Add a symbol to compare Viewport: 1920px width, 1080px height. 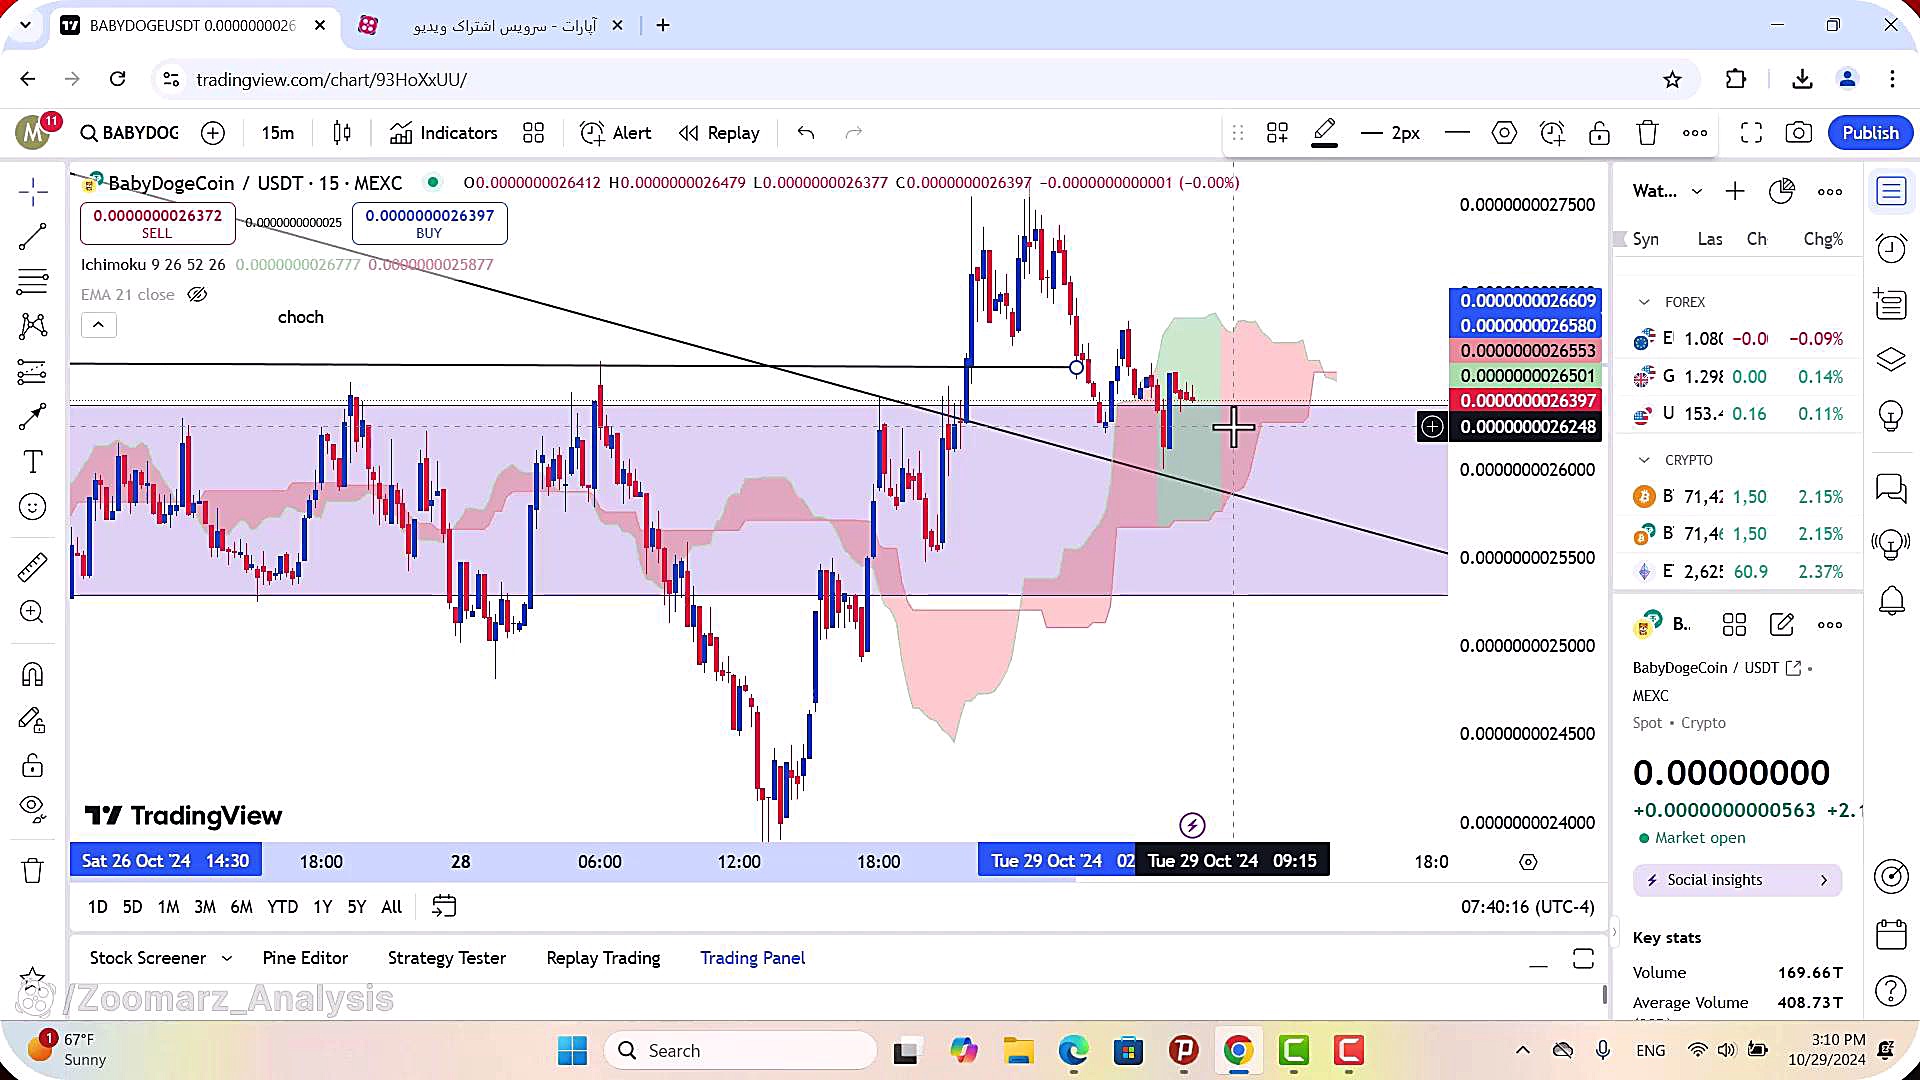click(213, 133)
